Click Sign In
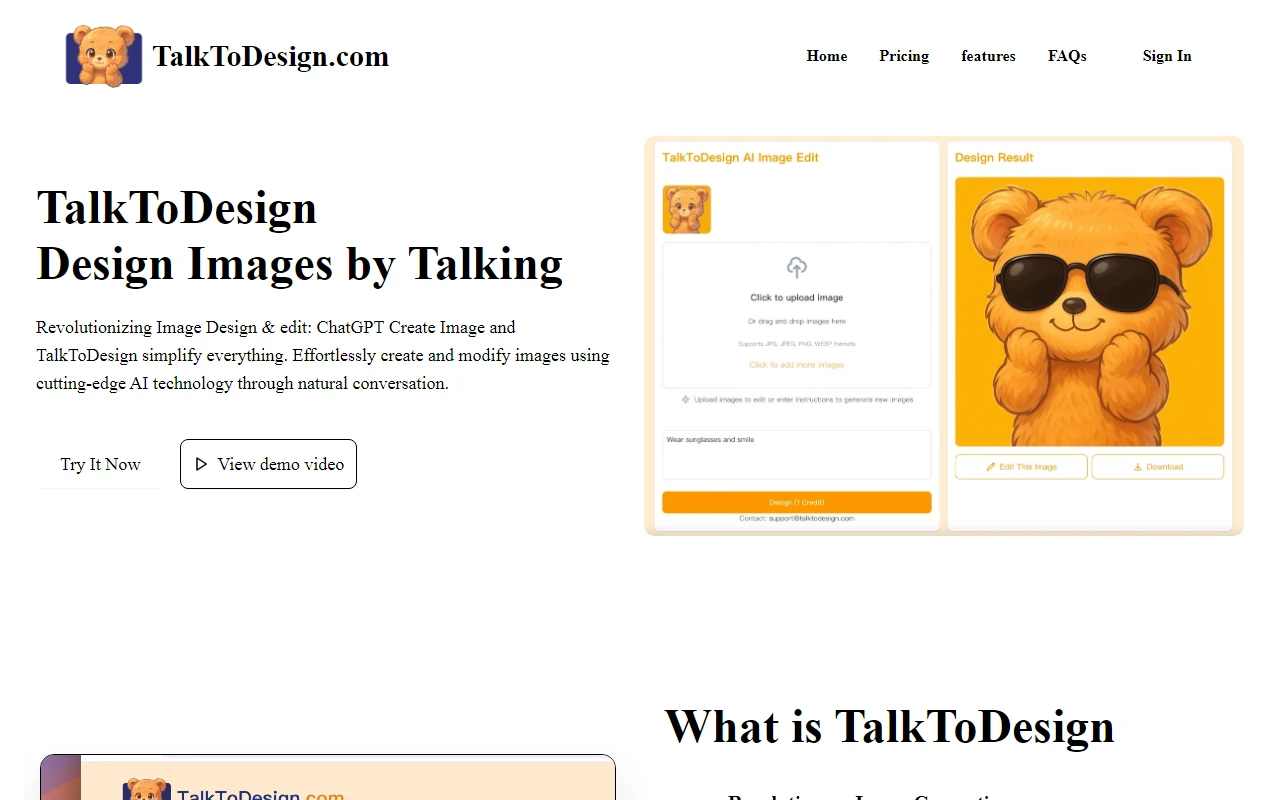 pos(1166,56)
